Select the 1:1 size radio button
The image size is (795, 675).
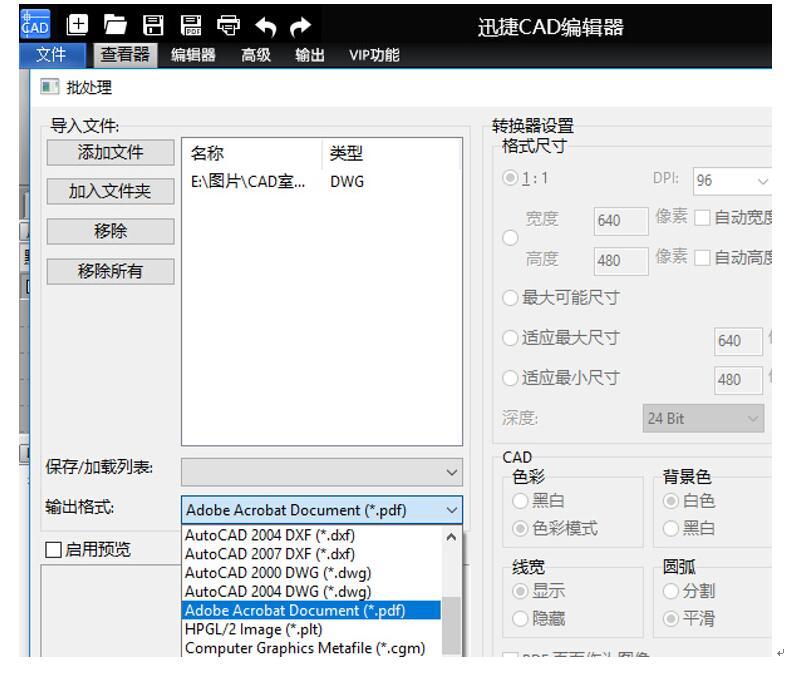510,178
